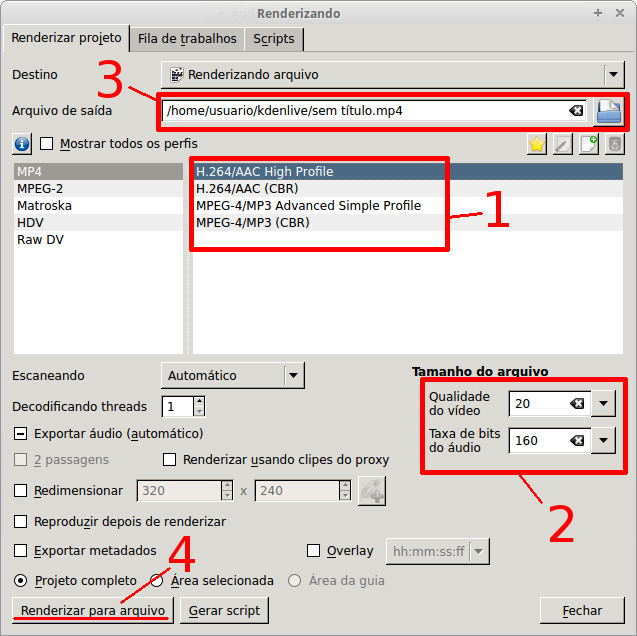
Task: Click the edit profile pencil icon
Action: (x=563, y=145)
